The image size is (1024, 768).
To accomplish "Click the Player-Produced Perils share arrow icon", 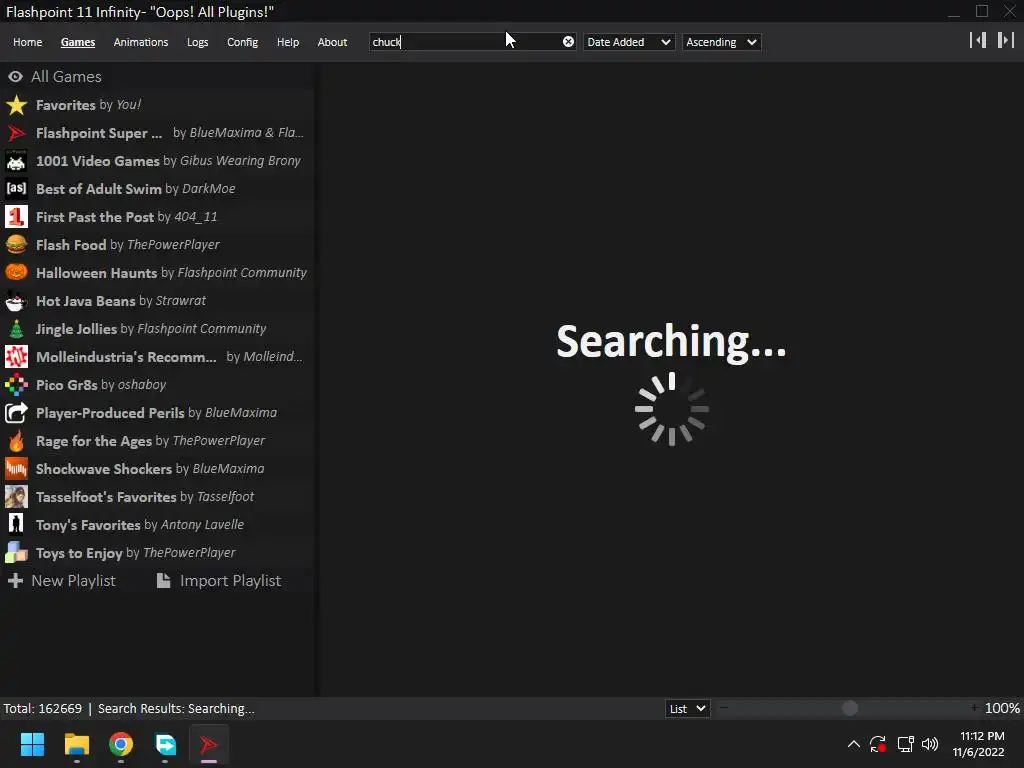I will (16, 413).
